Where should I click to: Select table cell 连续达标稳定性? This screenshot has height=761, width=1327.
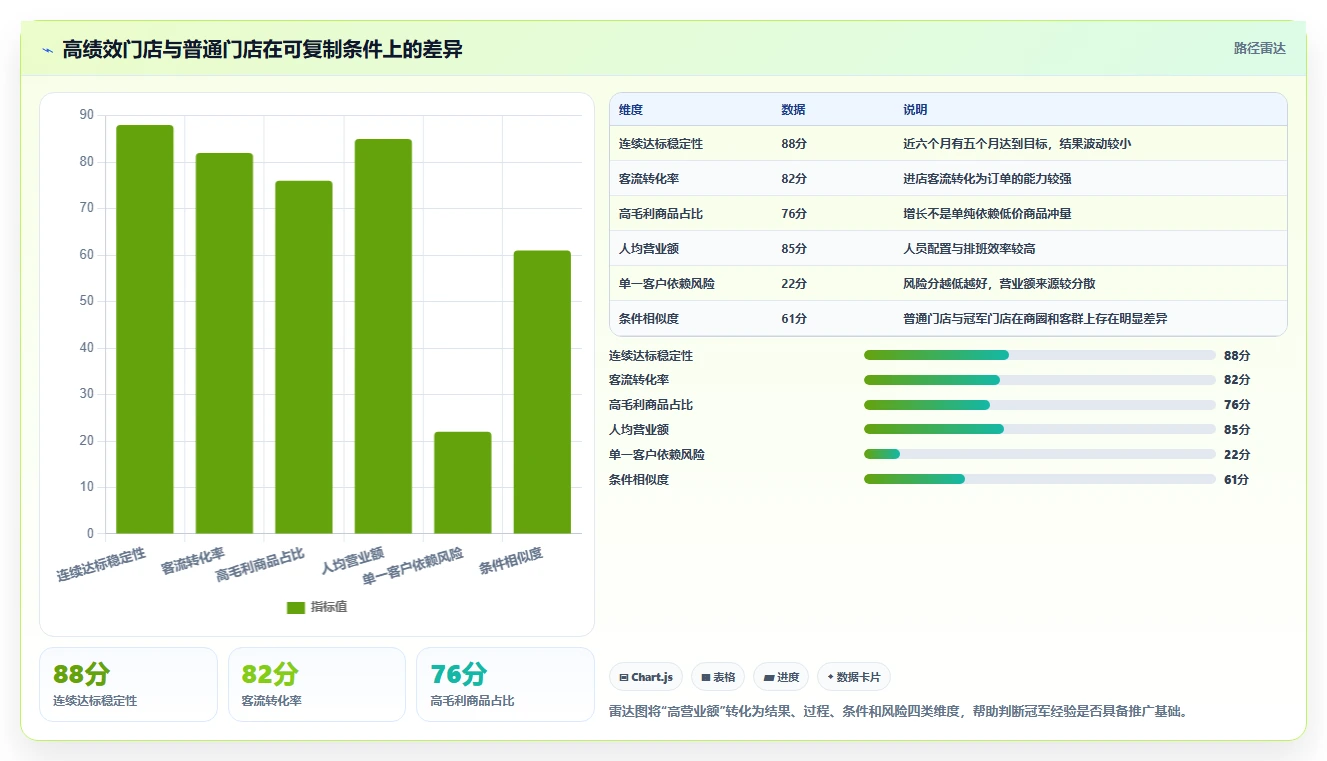coord(661,144)
